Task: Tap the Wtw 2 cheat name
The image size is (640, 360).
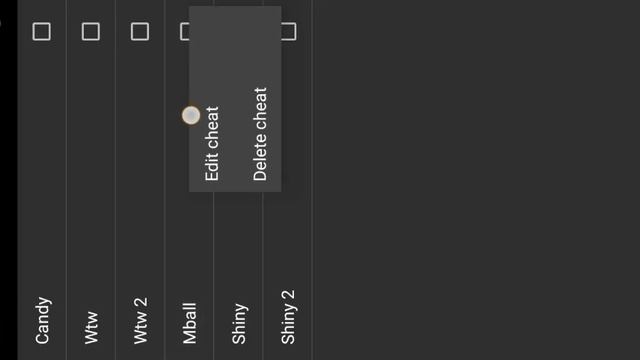Action: pyautogui.click(x=140, y=321)
